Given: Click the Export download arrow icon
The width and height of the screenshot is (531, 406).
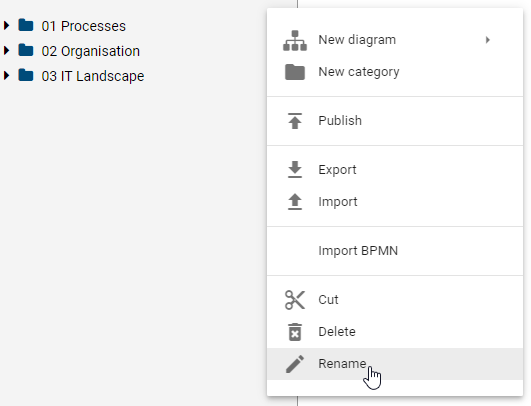Looking at the screenshot, I should point(295,170).
